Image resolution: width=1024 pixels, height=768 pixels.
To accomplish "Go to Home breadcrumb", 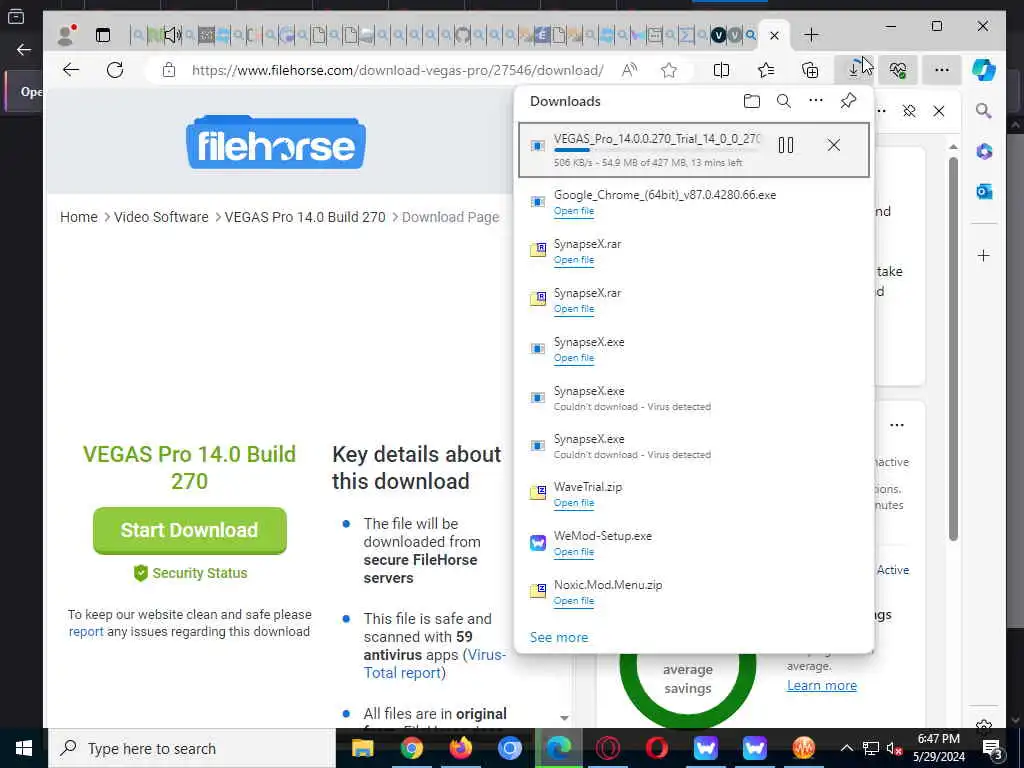I will point(79,217).
